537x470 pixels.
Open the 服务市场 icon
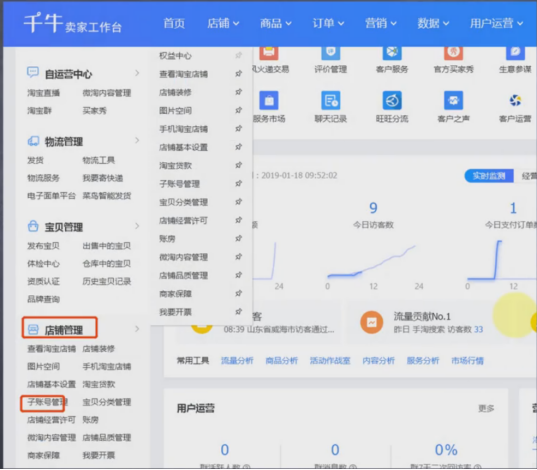269,100
